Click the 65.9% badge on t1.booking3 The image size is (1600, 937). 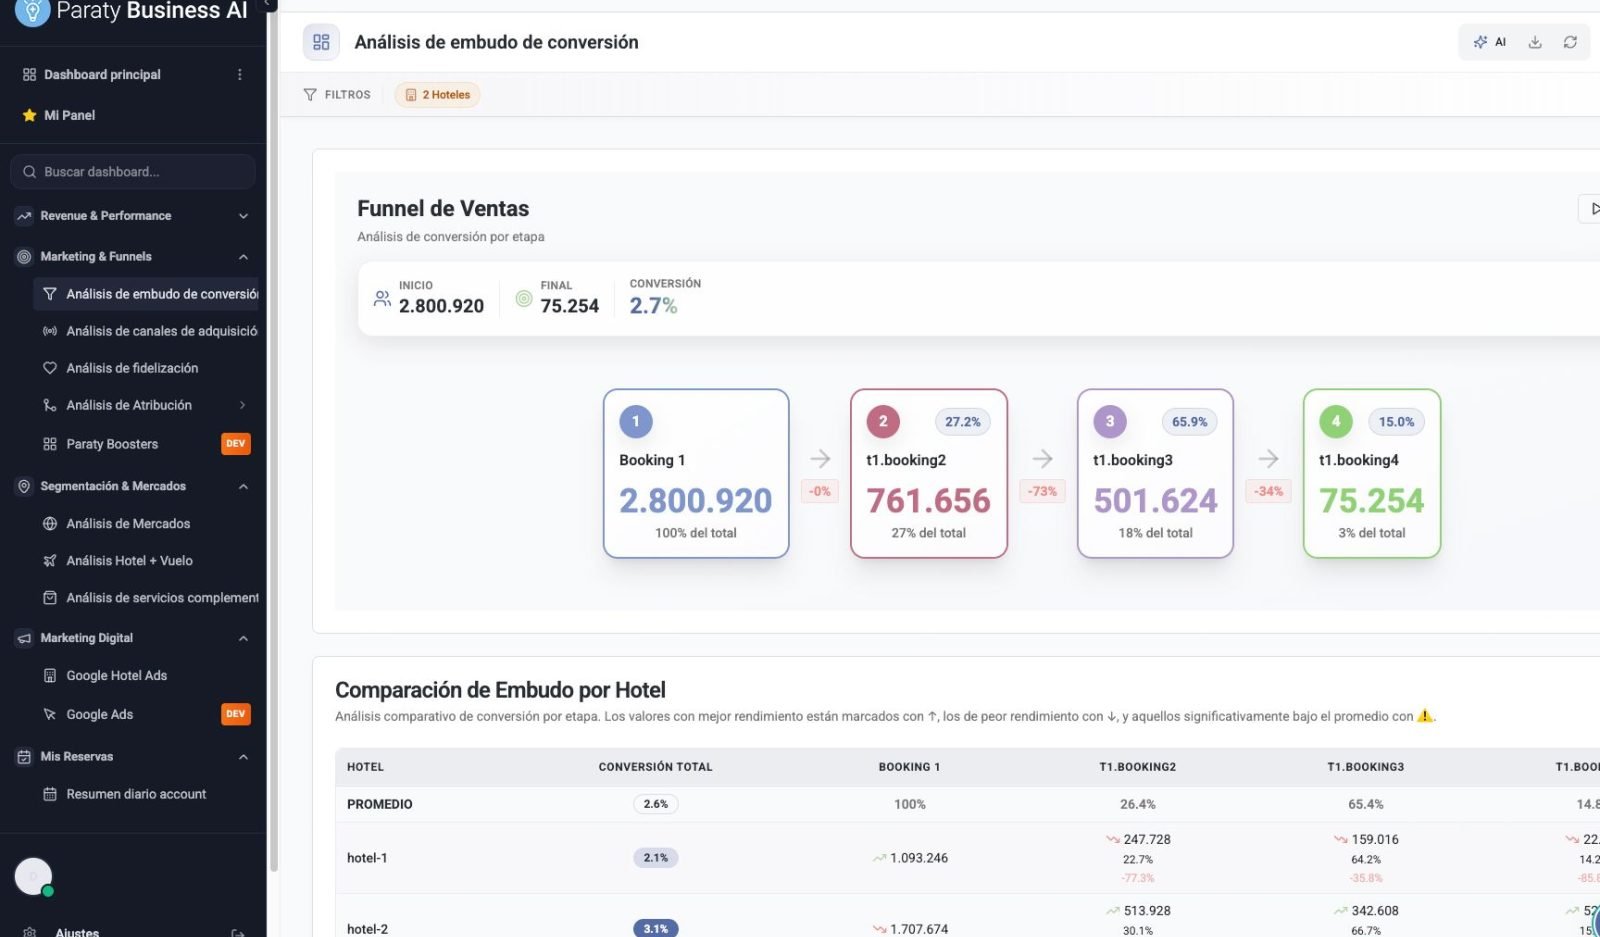1190,422
